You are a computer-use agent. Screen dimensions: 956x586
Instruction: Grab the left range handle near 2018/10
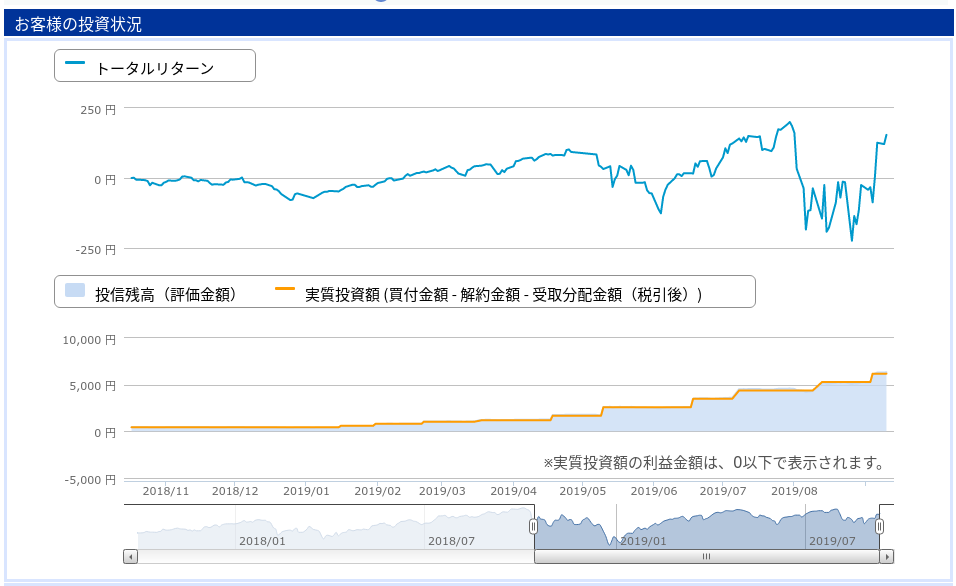533,526
